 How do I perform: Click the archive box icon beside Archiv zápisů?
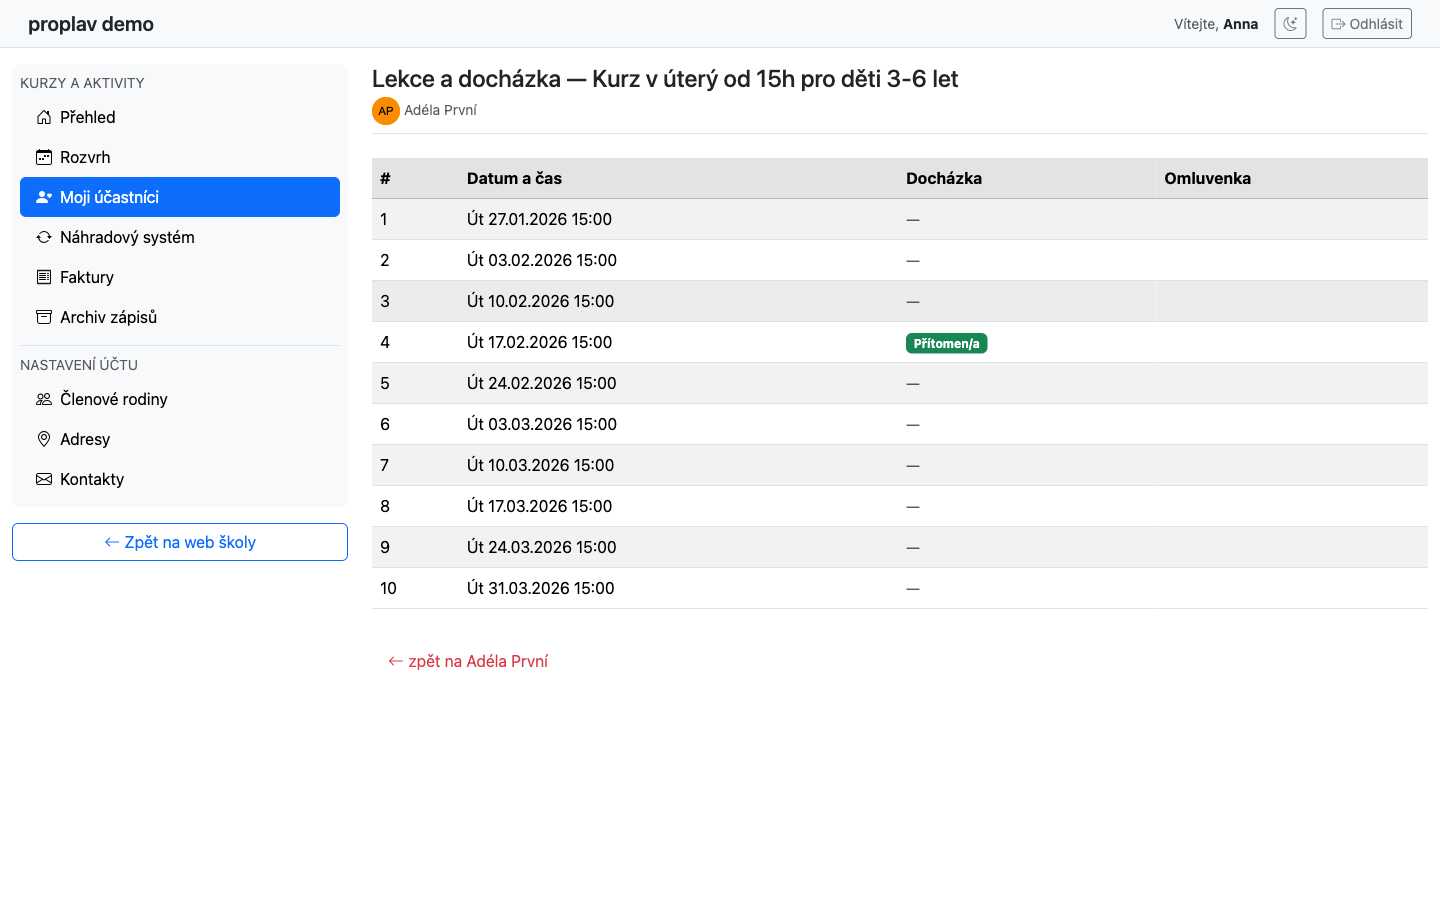44,317
